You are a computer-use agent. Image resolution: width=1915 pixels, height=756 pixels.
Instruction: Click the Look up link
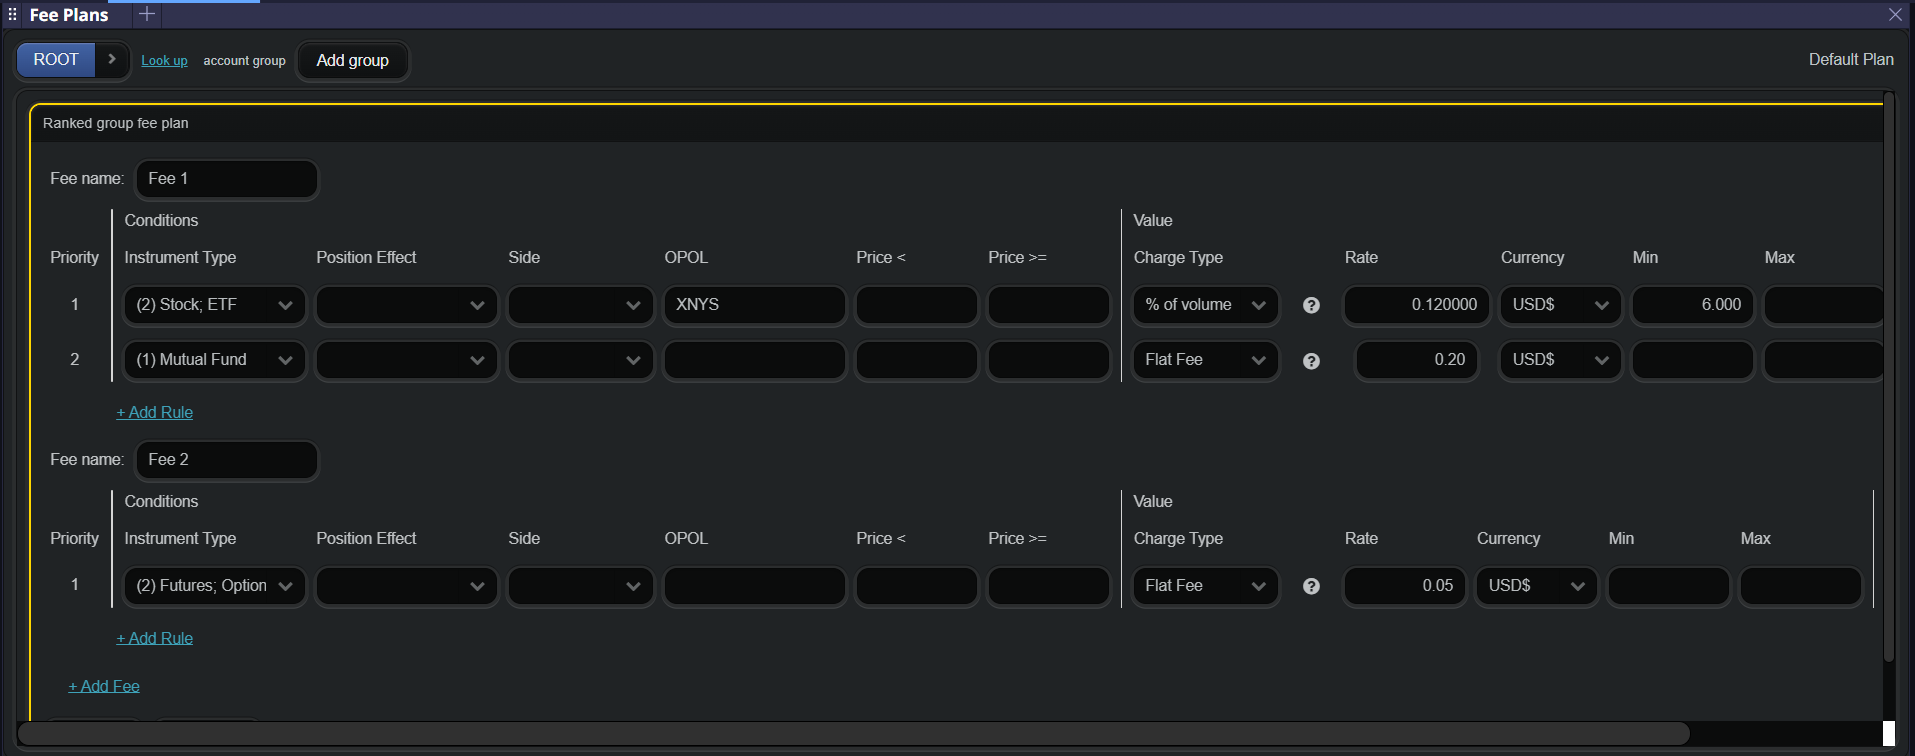pos(164,61)
